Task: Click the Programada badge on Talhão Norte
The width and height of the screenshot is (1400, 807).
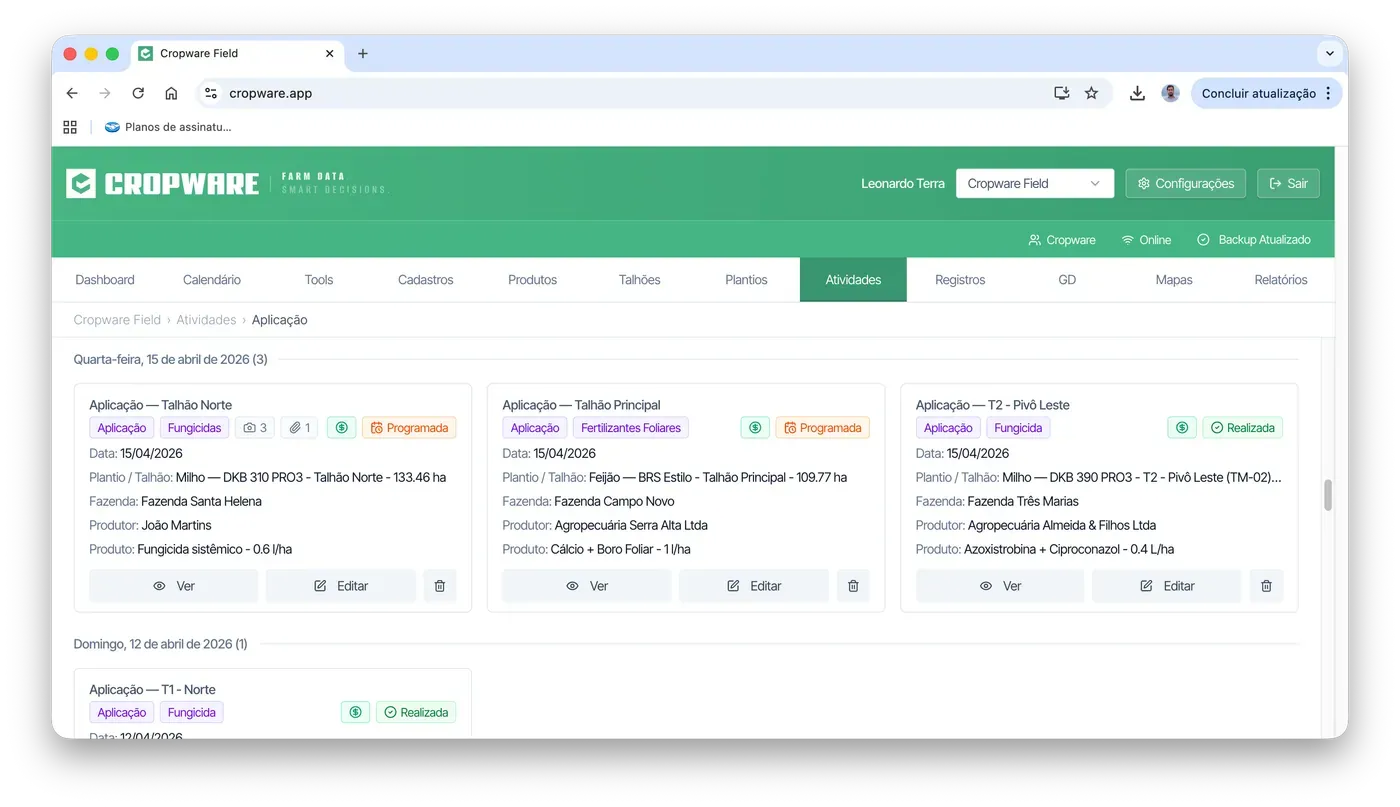Action: coord(409,428)
